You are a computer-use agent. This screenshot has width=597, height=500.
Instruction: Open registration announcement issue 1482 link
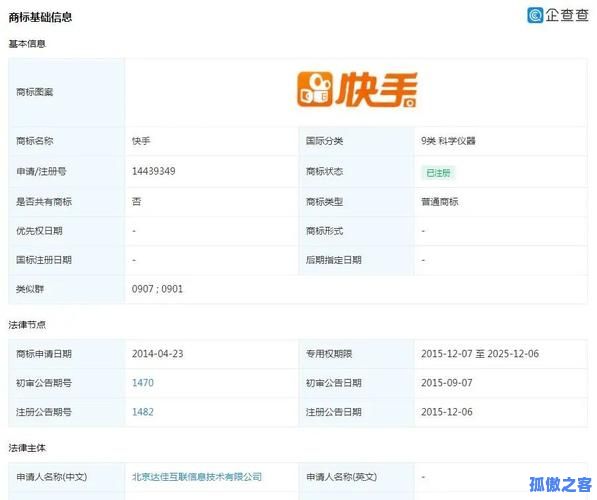pos(143,412)
